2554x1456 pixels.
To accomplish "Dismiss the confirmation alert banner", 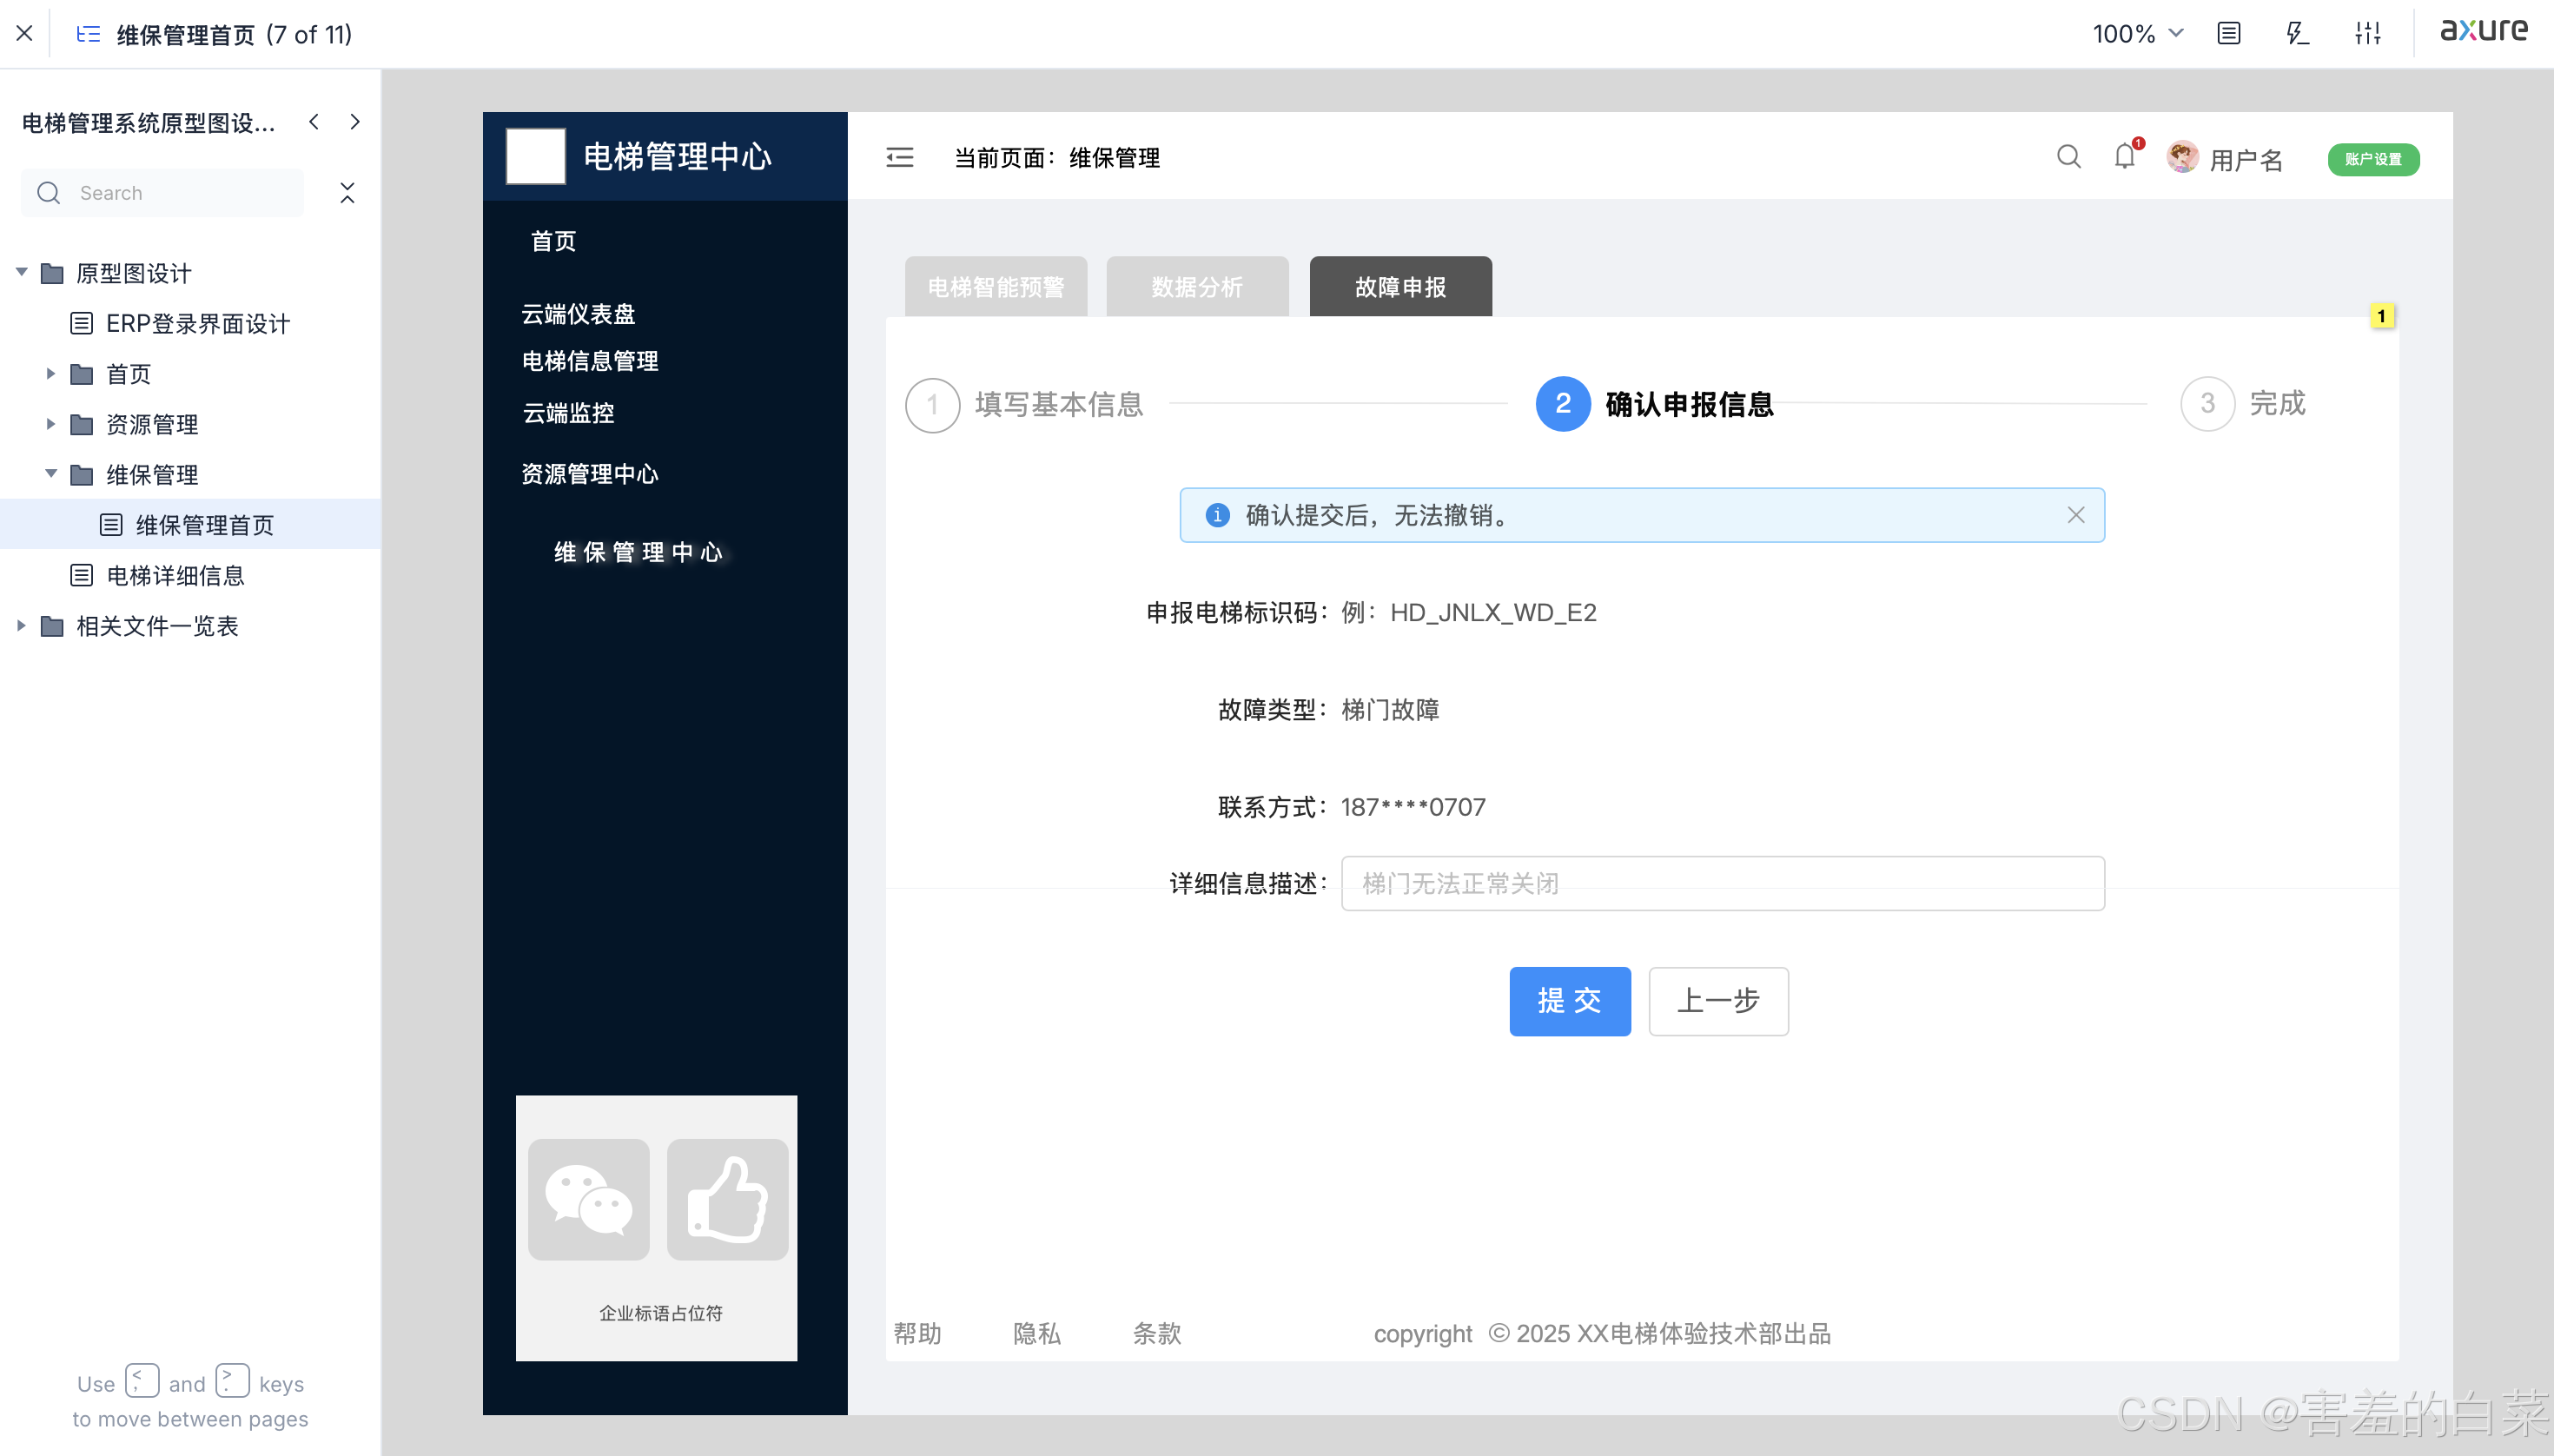I will pos(2075,515).
